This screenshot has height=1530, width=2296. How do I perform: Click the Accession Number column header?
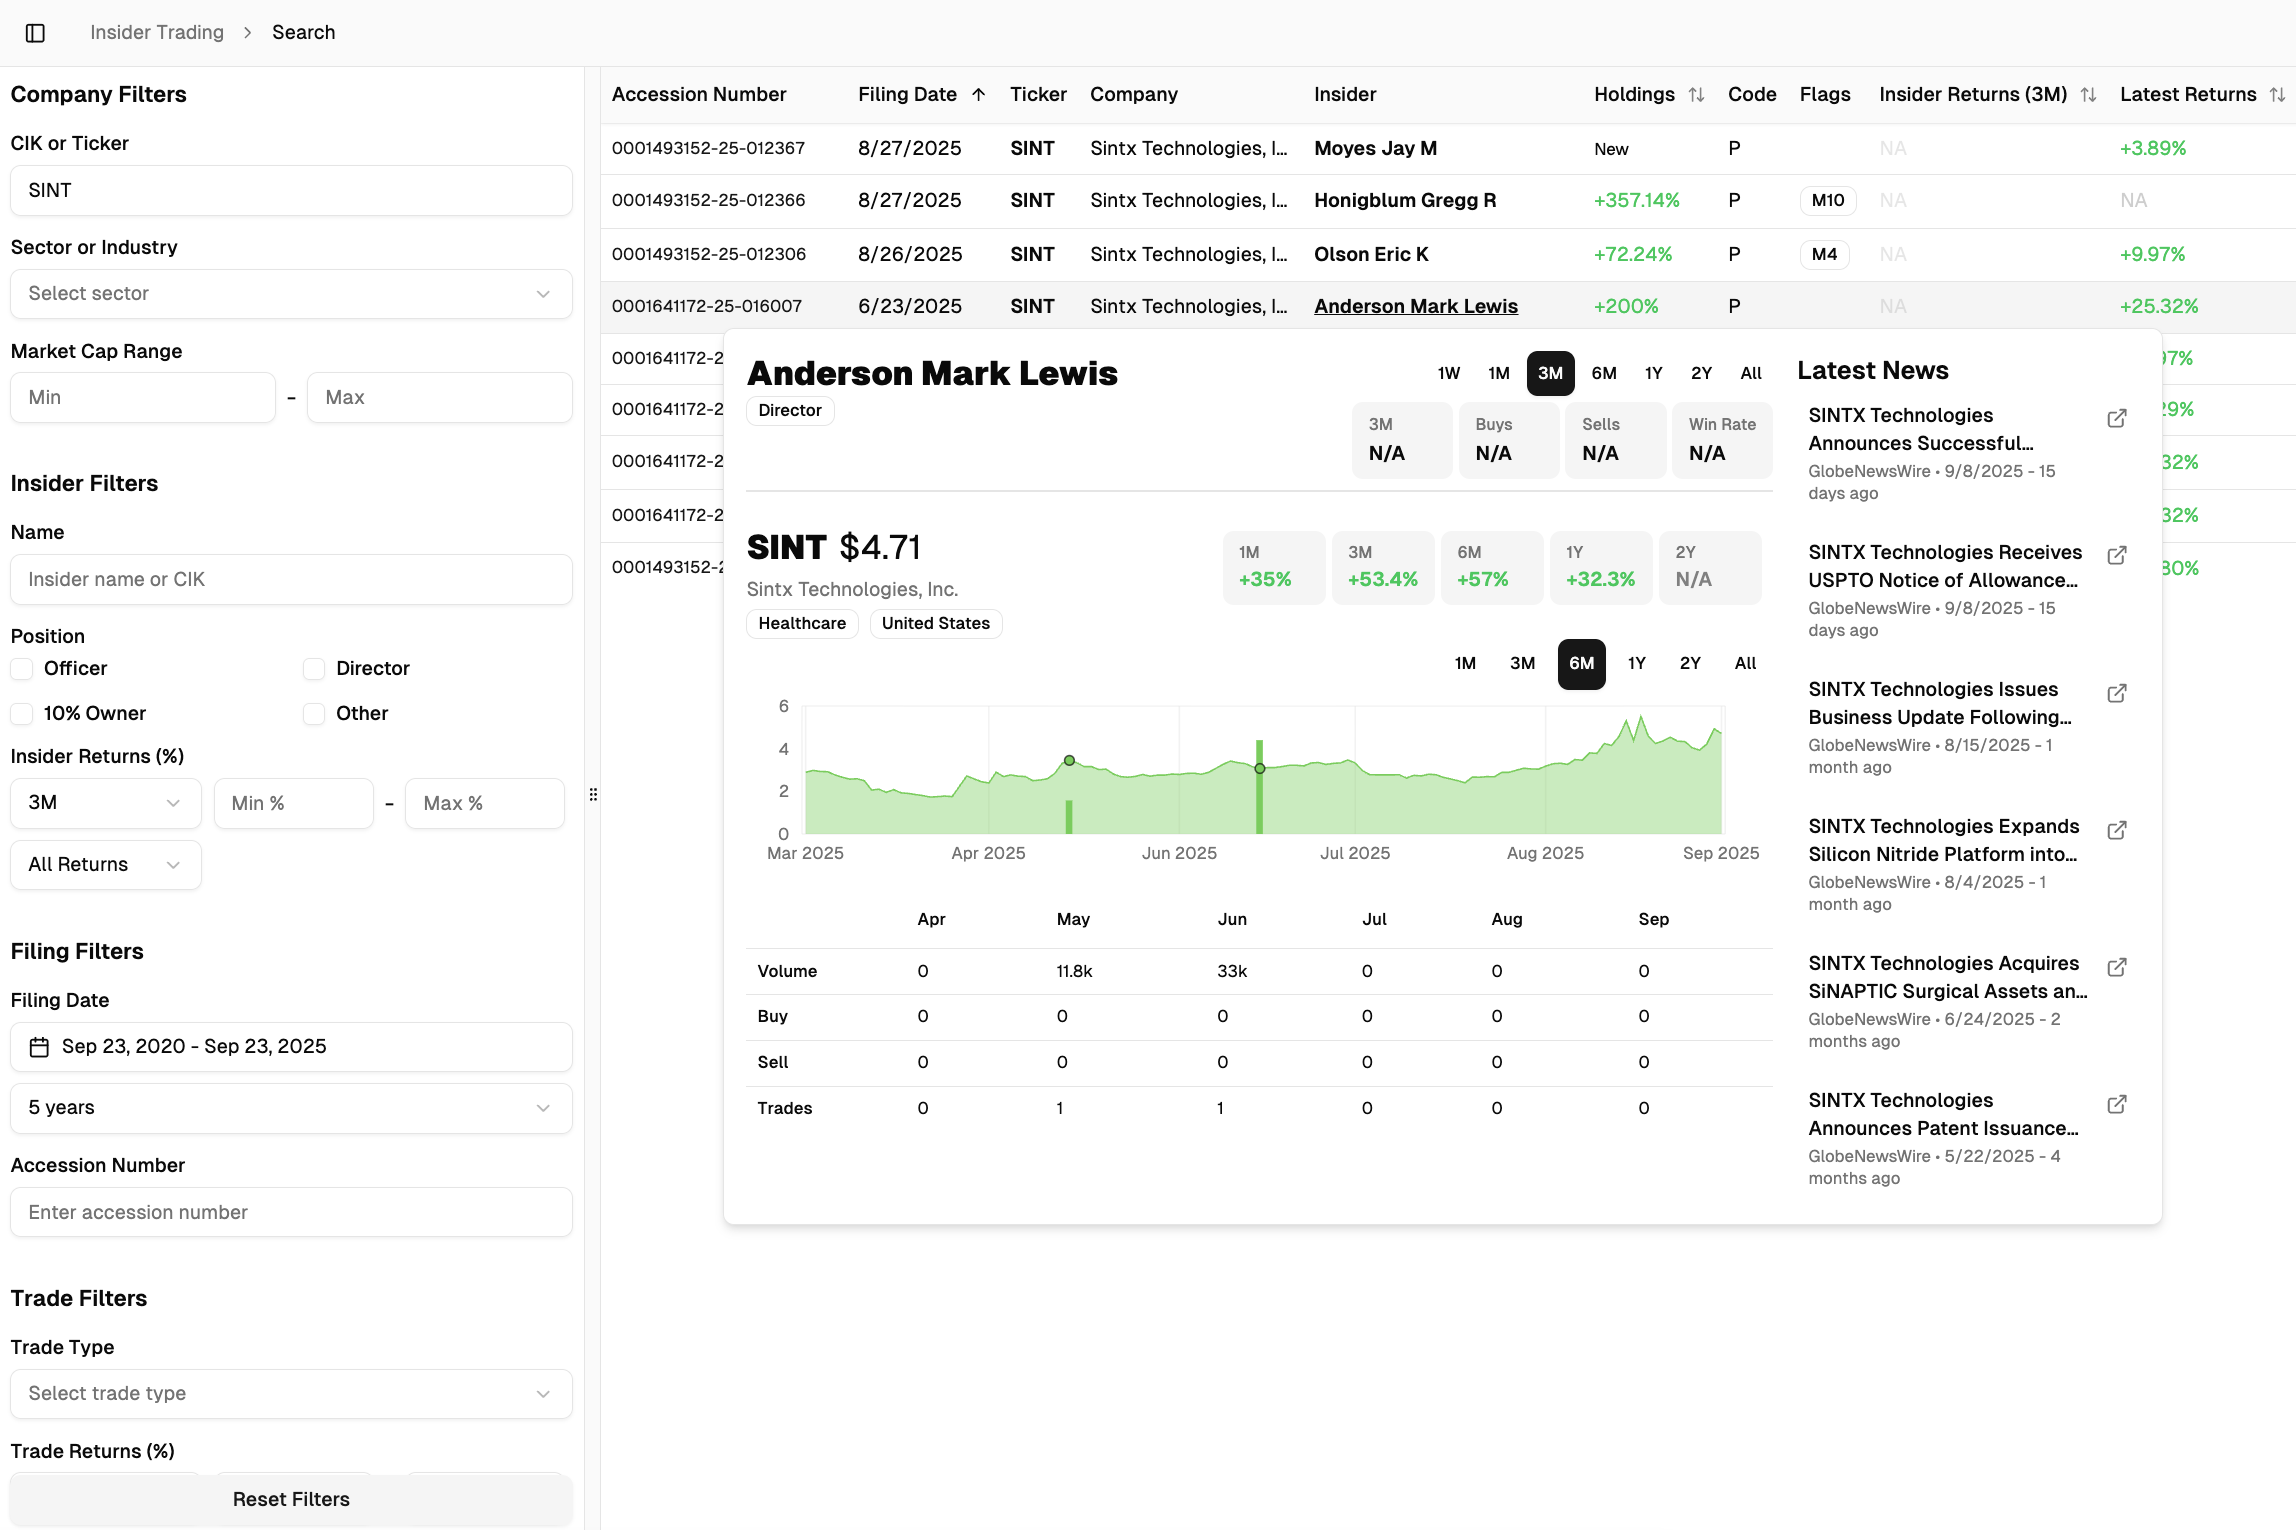click(x=699, y=95)
